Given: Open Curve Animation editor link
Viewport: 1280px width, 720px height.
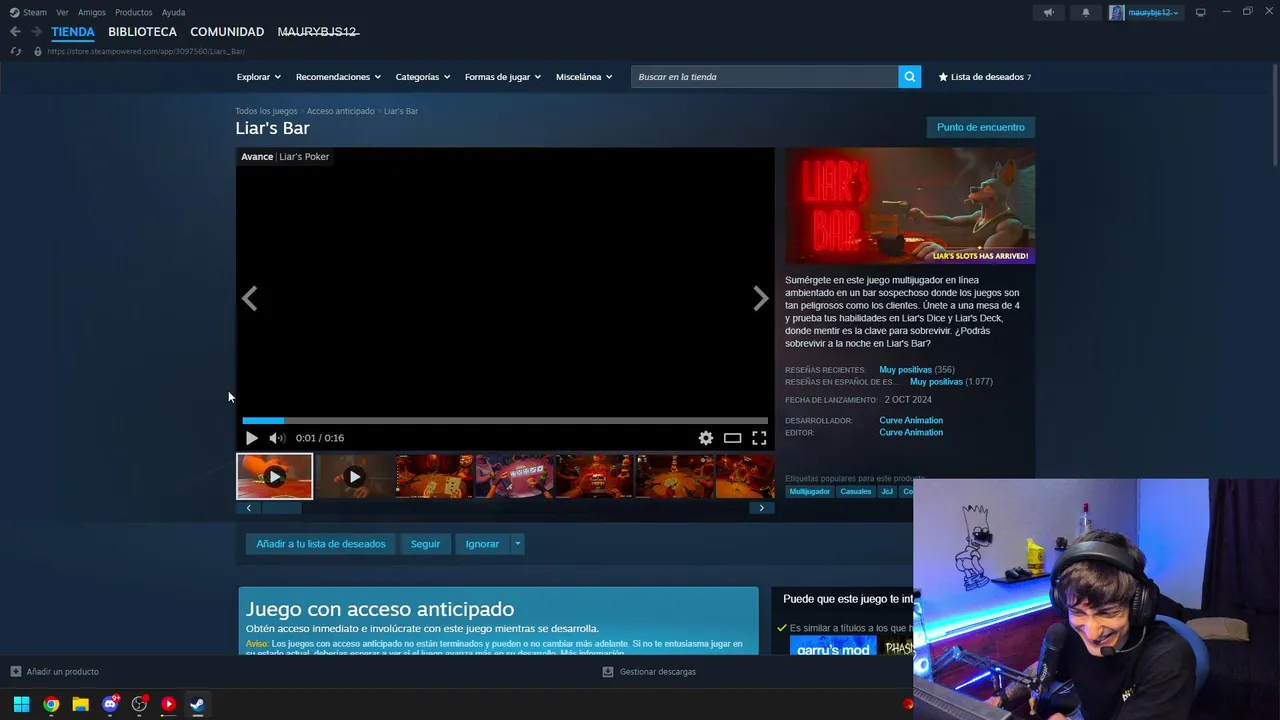Looking at the screenshot, I should click(x=911, y=433).
